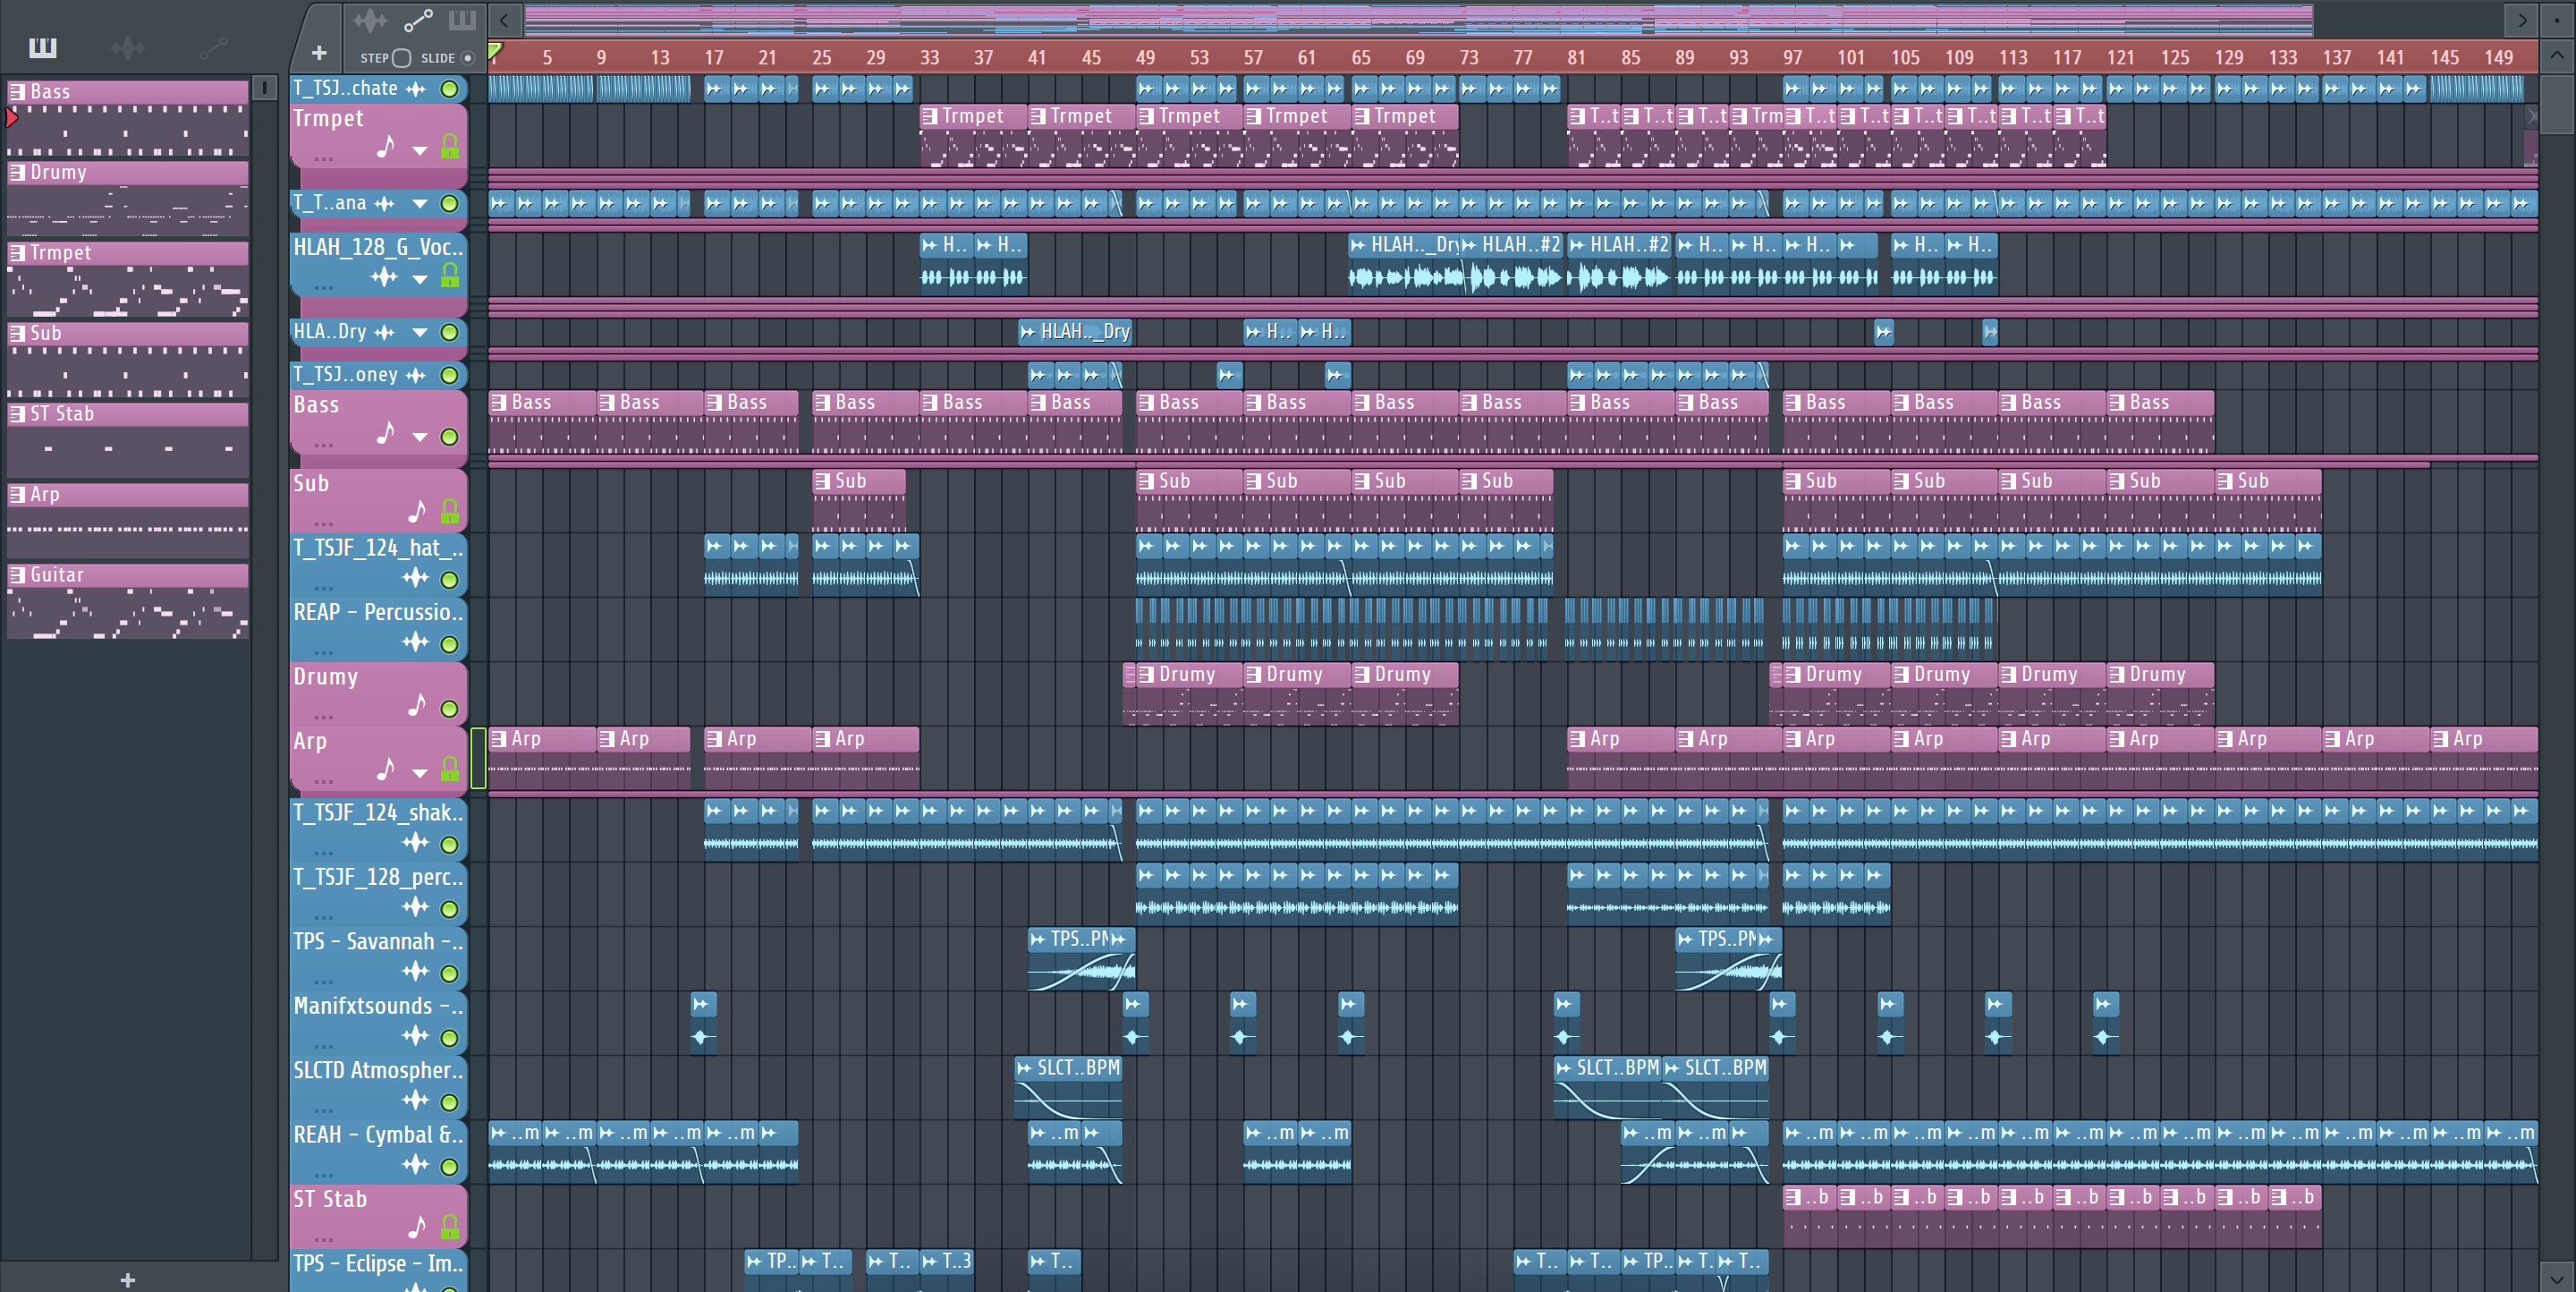
Task: Enable the STEP checkbox
Action: coord(402,58)
